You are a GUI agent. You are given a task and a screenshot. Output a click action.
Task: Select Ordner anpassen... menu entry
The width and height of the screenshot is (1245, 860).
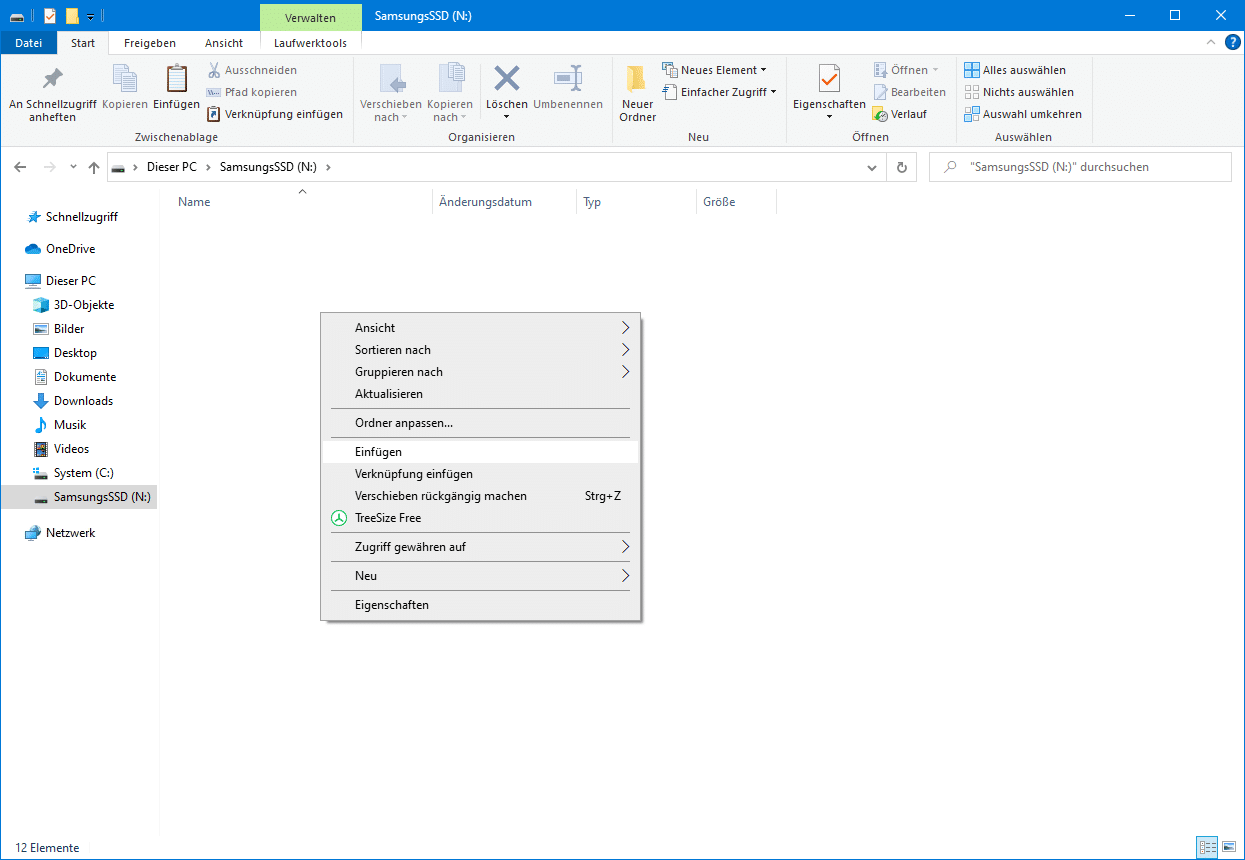[x=480, y=423]
